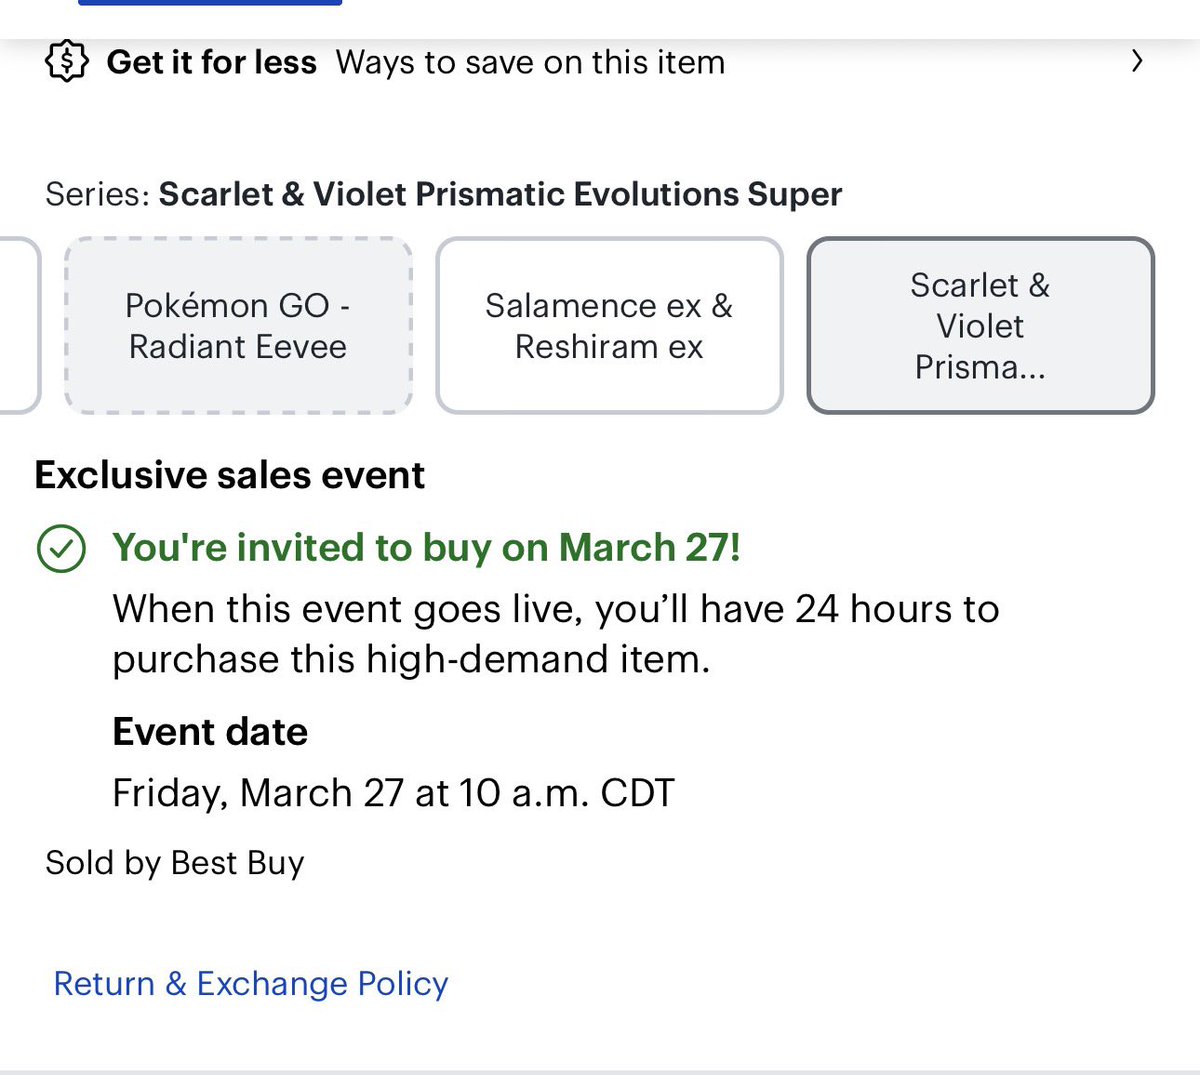Click the "Event date" heading
The image size is (1200, 1075).
(210, 732)
